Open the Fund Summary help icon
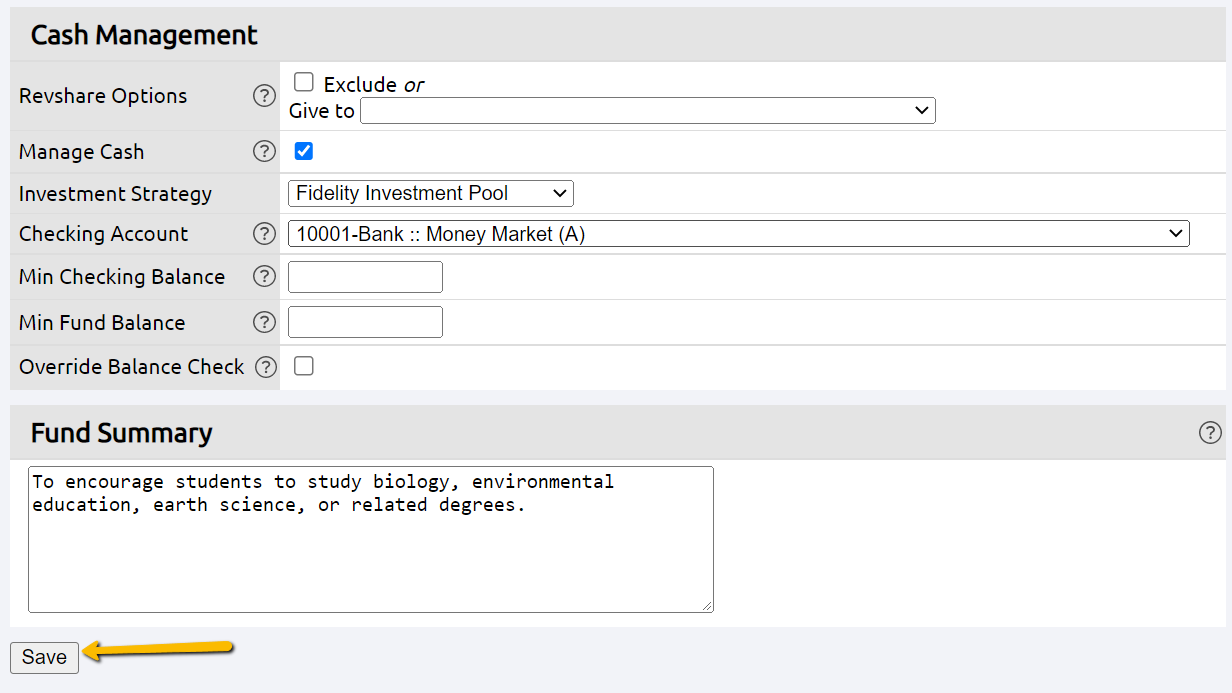 (x=1210, y=433)
